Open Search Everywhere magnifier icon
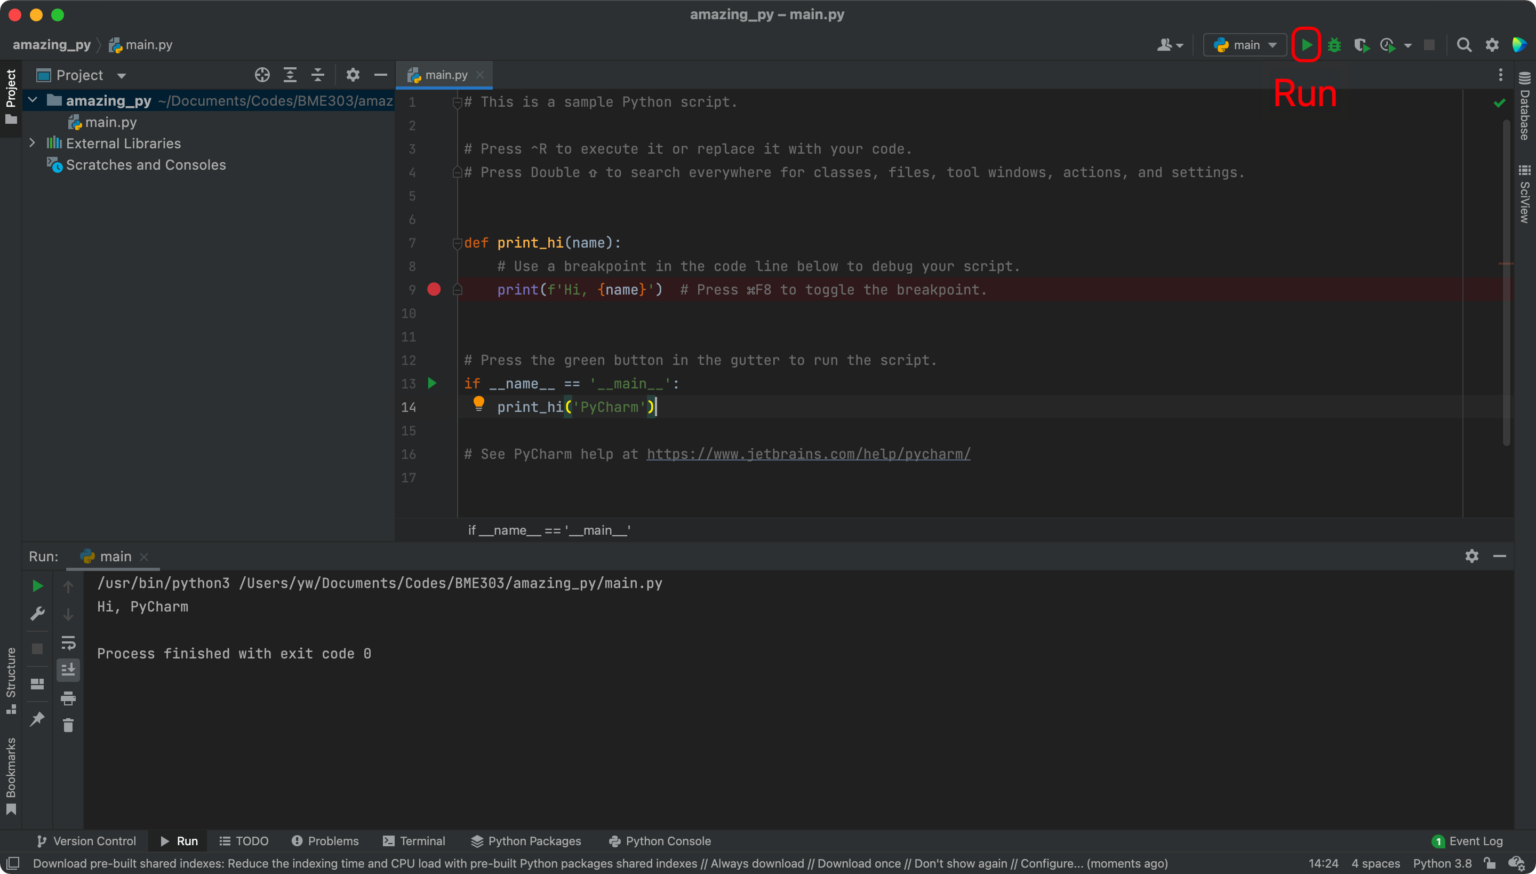Viewport: 1536px width, 874px height. [1464, 45]
